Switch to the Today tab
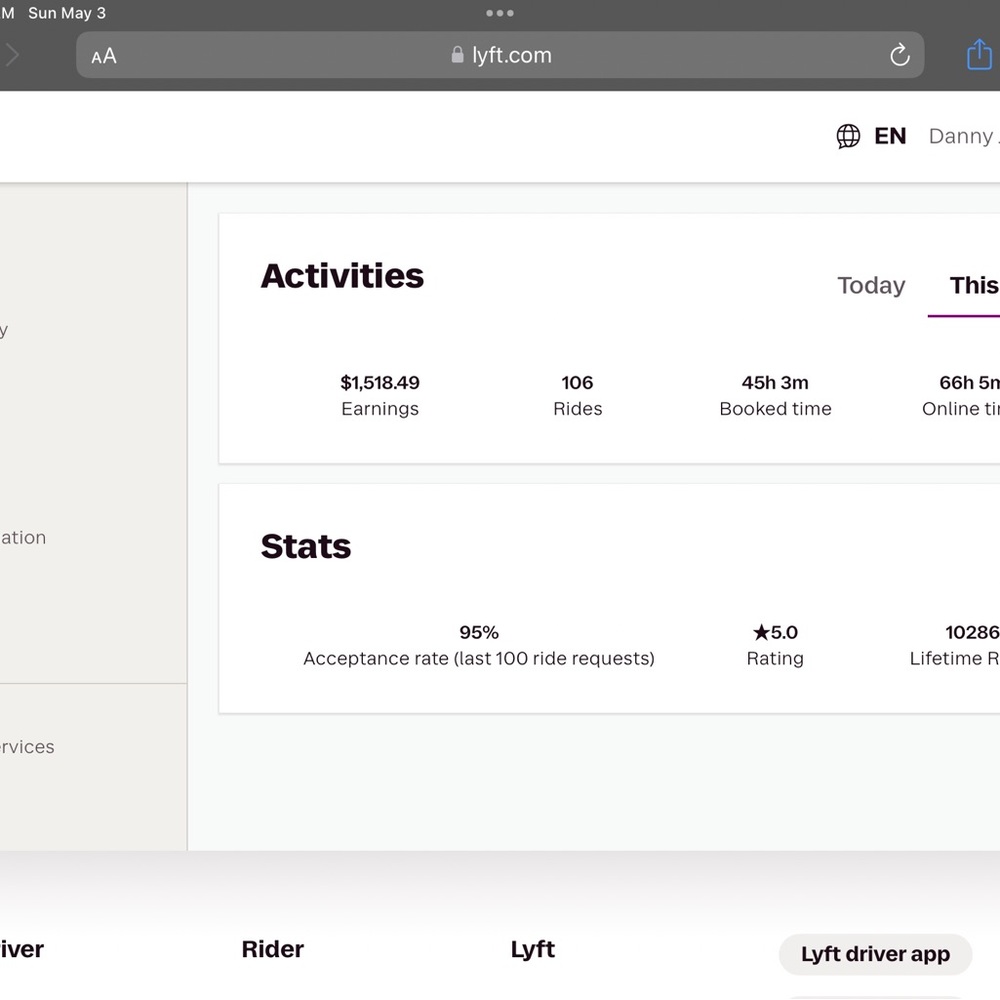The height and width of the screenshot is (1000, 1000). (871, 285)
